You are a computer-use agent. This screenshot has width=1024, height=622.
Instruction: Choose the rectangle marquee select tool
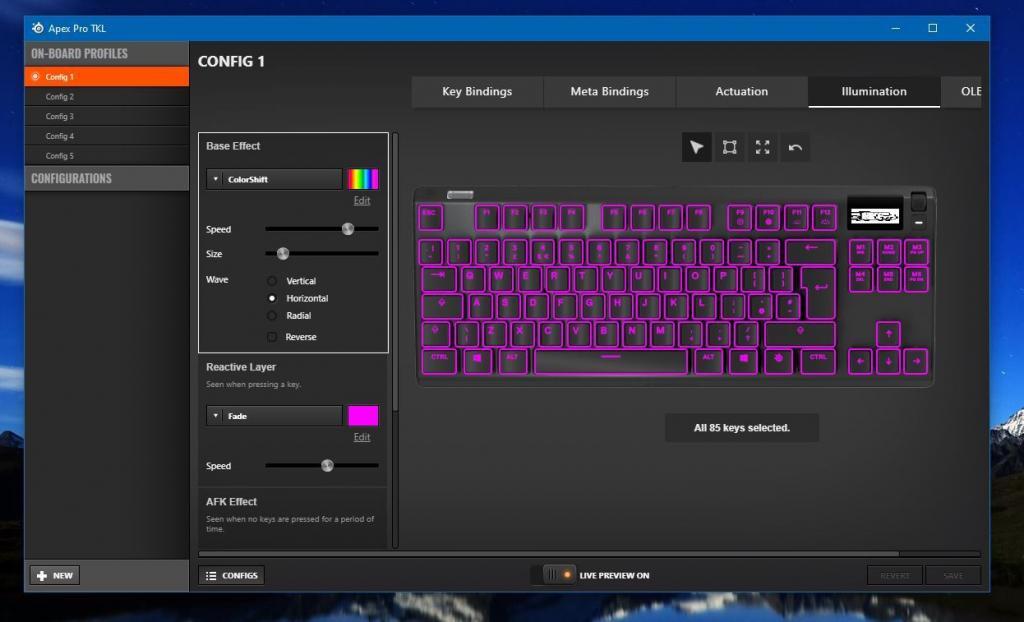730,148
